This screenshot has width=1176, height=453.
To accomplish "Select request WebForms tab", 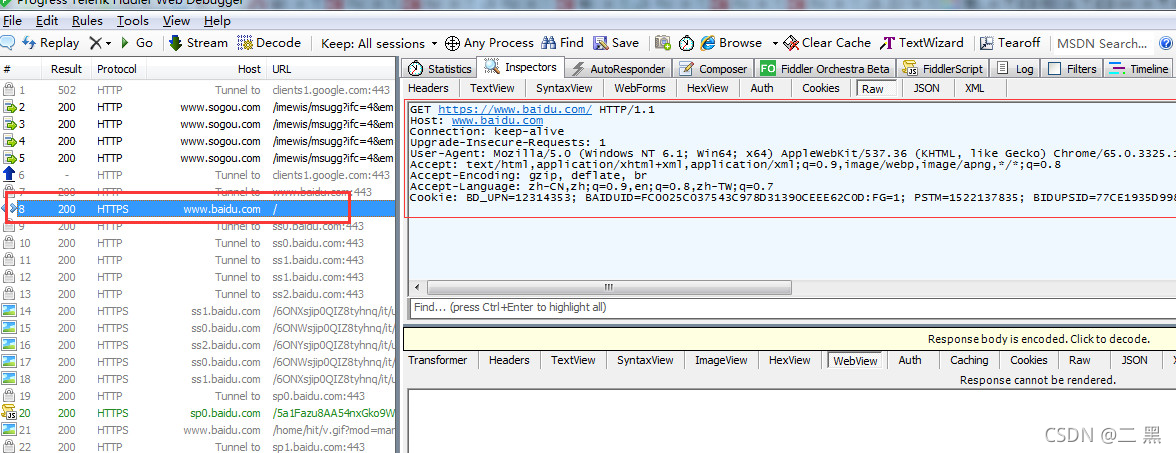I will click(x=640, y=88).
